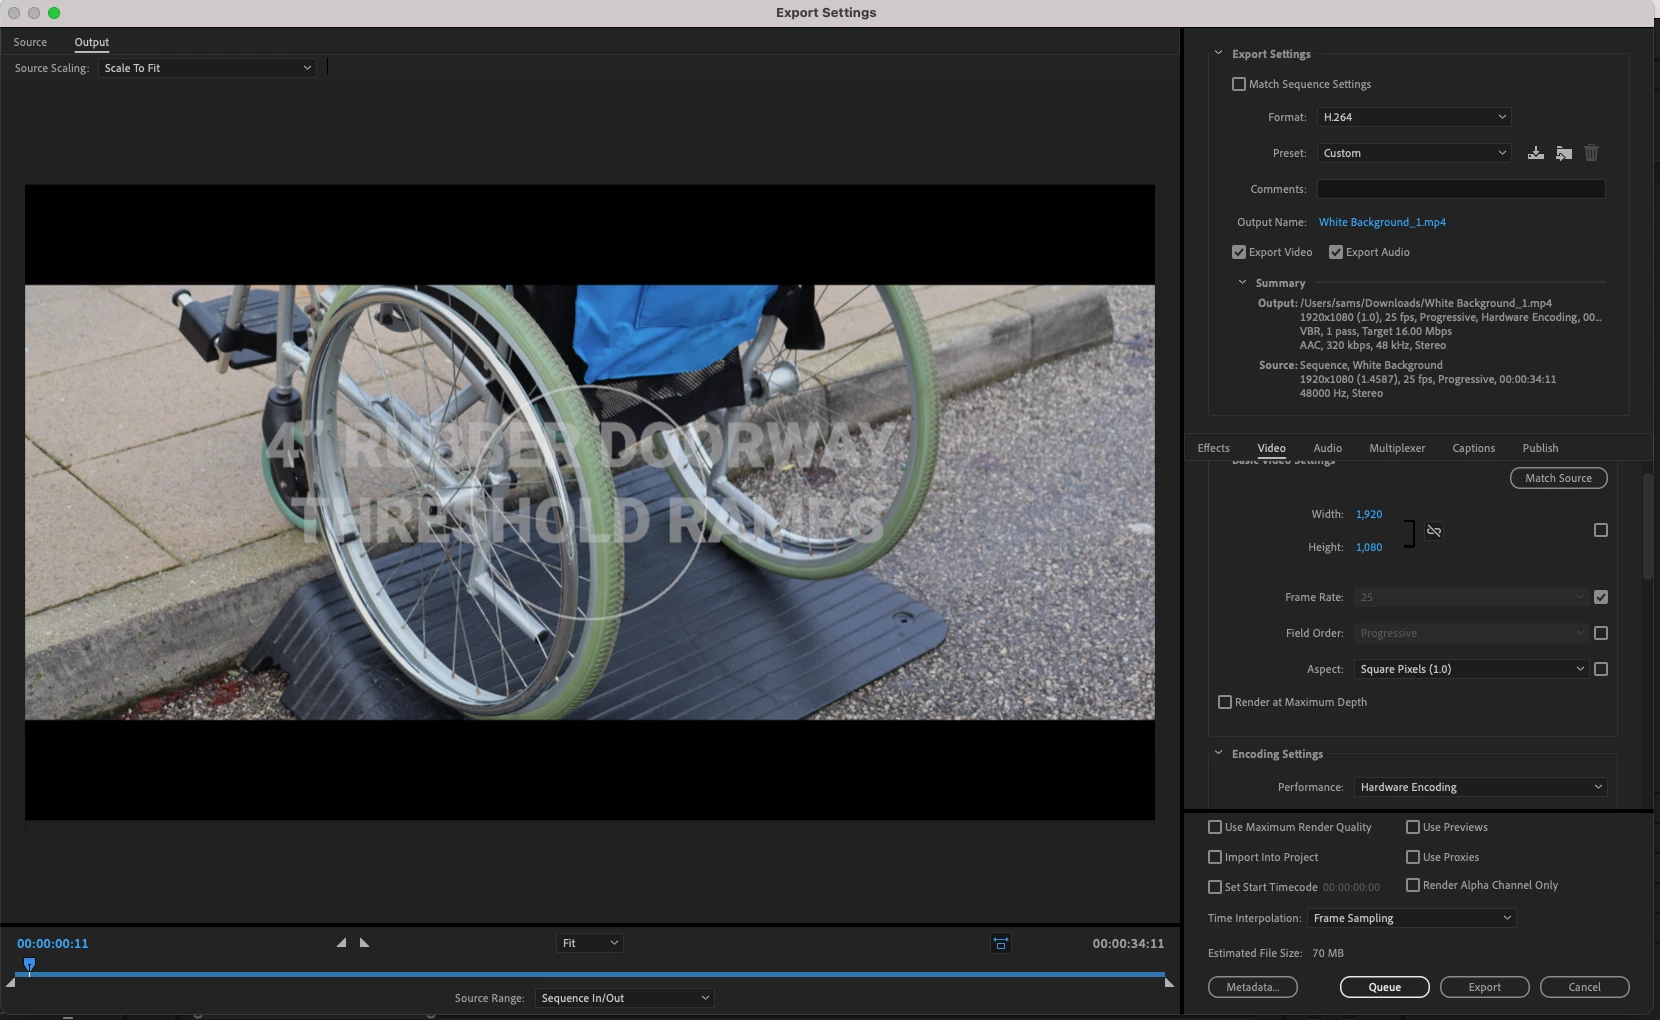Click the current timecode 00:00:00:11
The image size is (1660, 1020).
point(53,943)
